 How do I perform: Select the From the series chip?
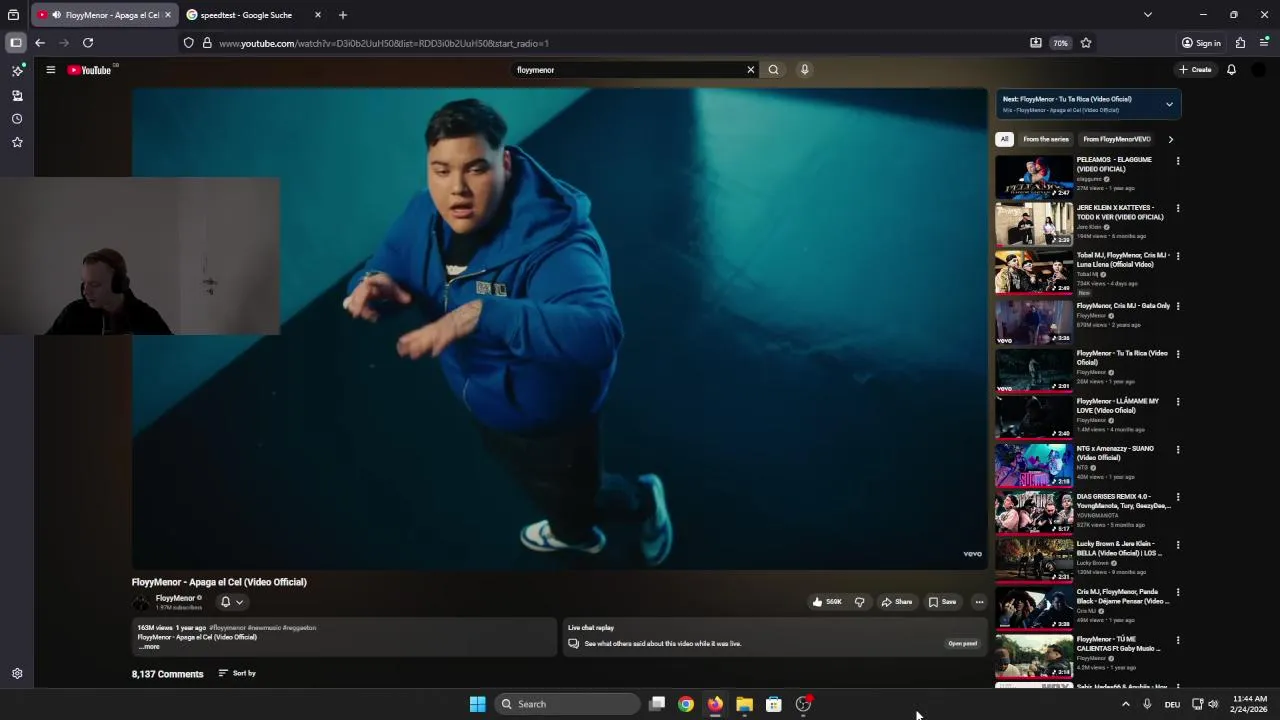[x=1046, y=139]
